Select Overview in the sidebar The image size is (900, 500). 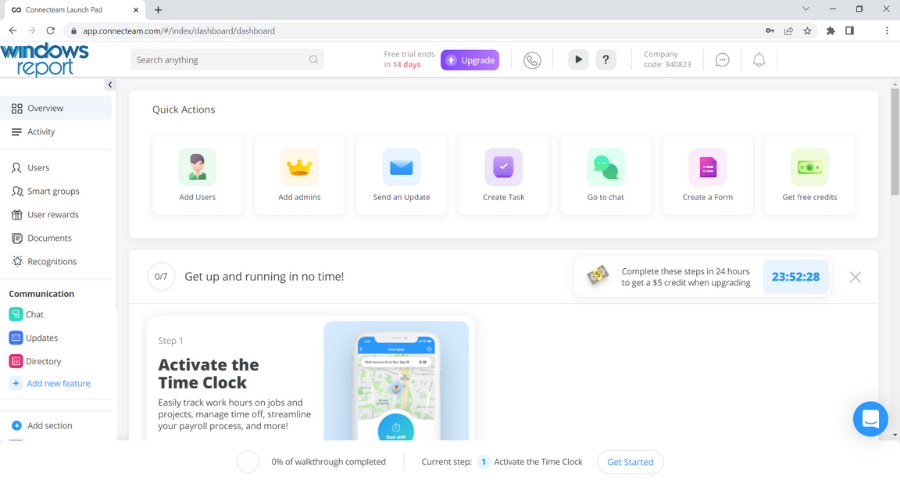click(56, 108)
